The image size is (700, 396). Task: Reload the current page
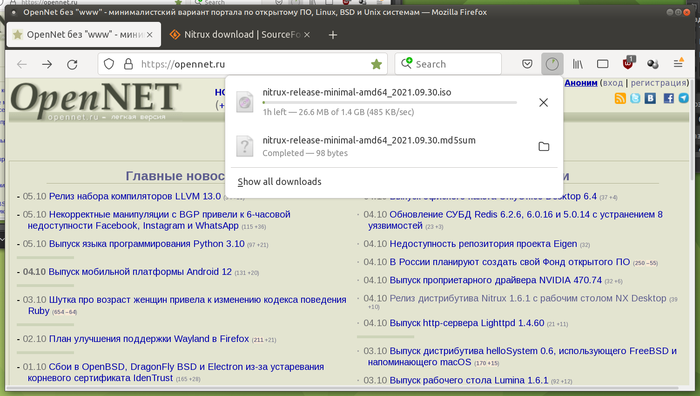[72, 64]
